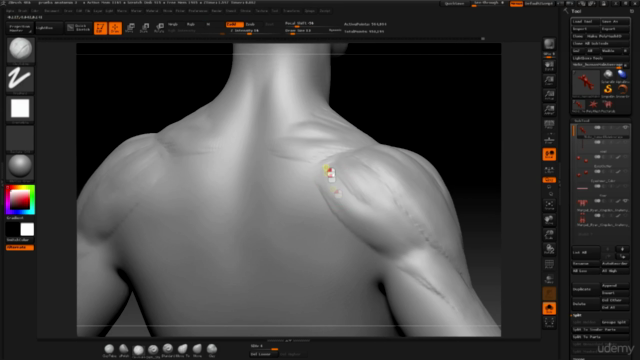Image resolution: width=640 pixels, height=360 pixels.
Task: Select the large red figure tool thumbnail
Action: point(585,83)
